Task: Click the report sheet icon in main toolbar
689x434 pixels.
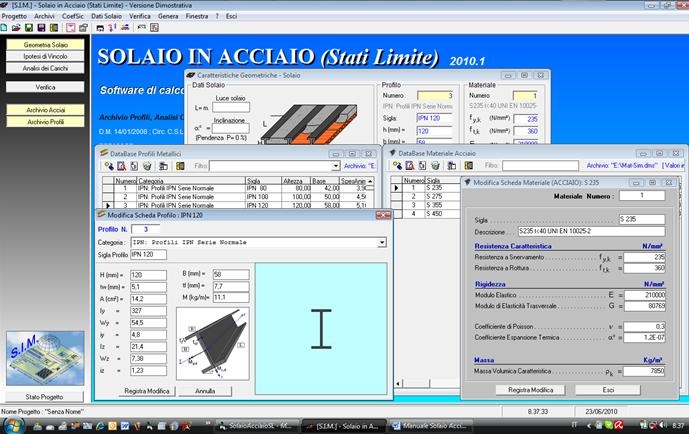Action: [x=154, y=28]
